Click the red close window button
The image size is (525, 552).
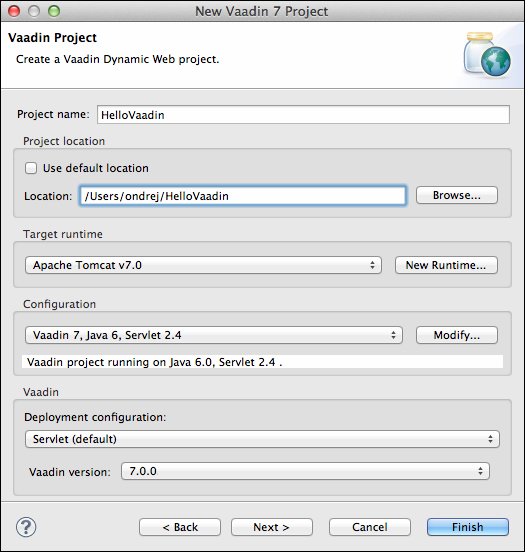(14, 11)
